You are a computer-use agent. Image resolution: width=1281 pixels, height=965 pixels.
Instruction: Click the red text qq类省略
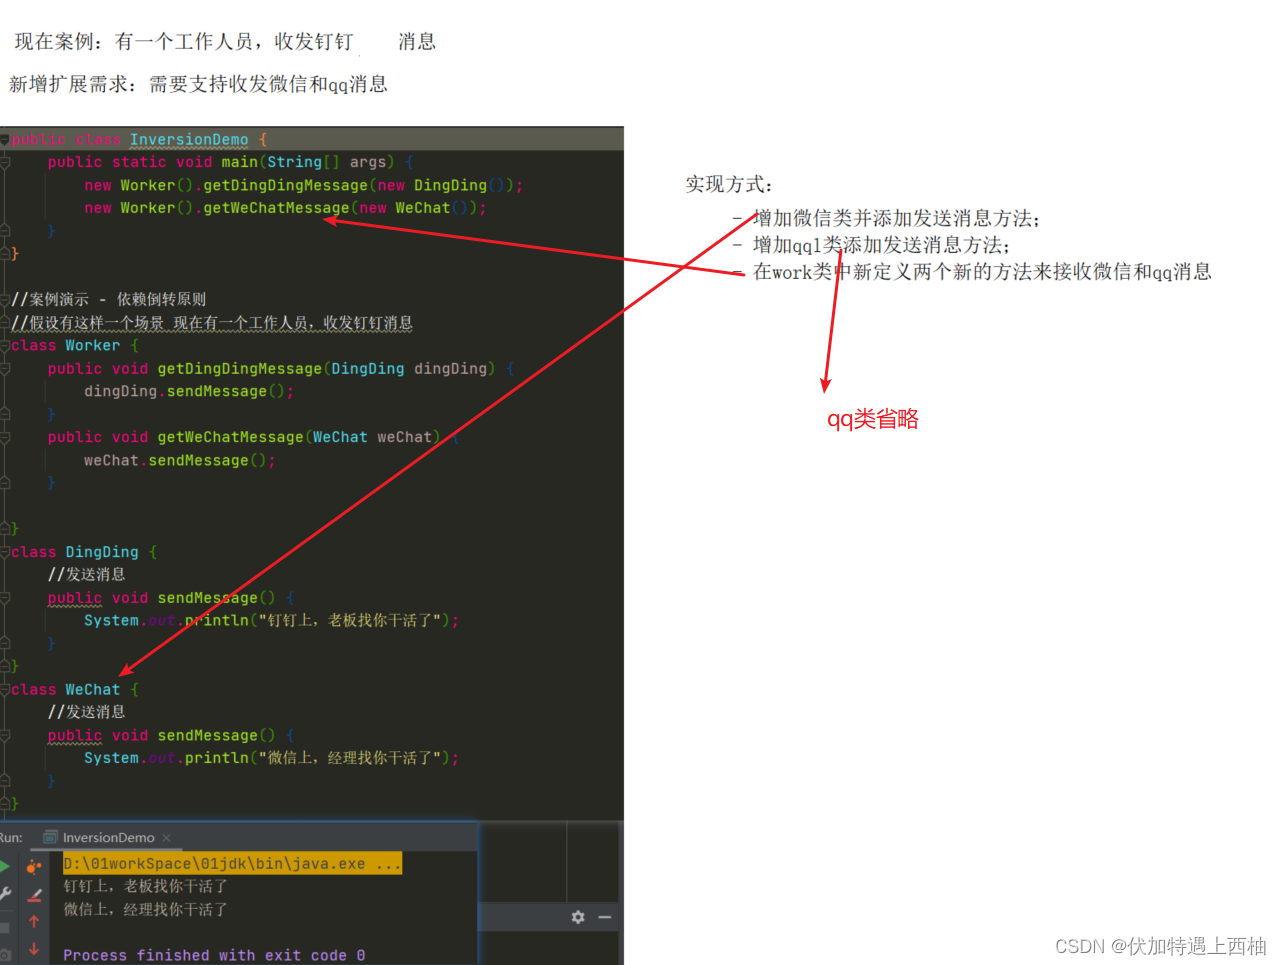873,419
